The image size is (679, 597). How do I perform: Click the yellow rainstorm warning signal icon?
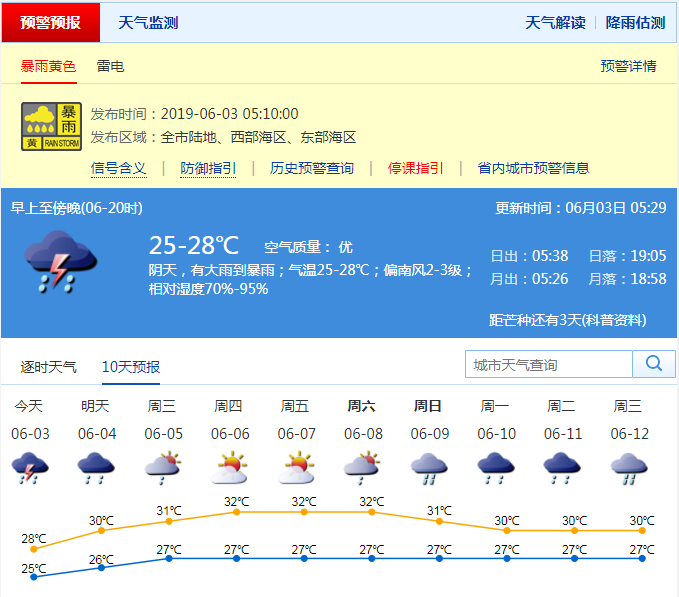coord(51,126)
